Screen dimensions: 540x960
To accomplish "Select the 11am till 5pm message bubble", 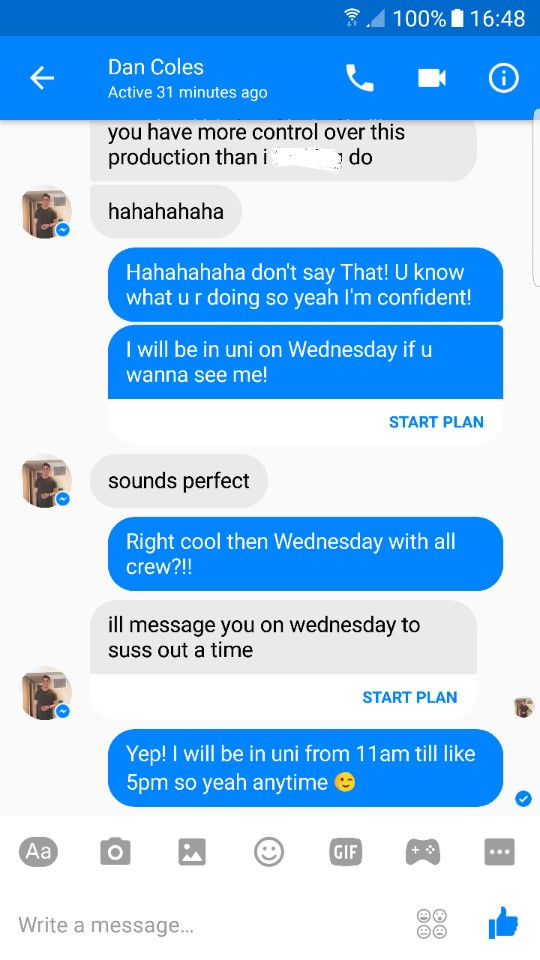I will pos(306,768).
